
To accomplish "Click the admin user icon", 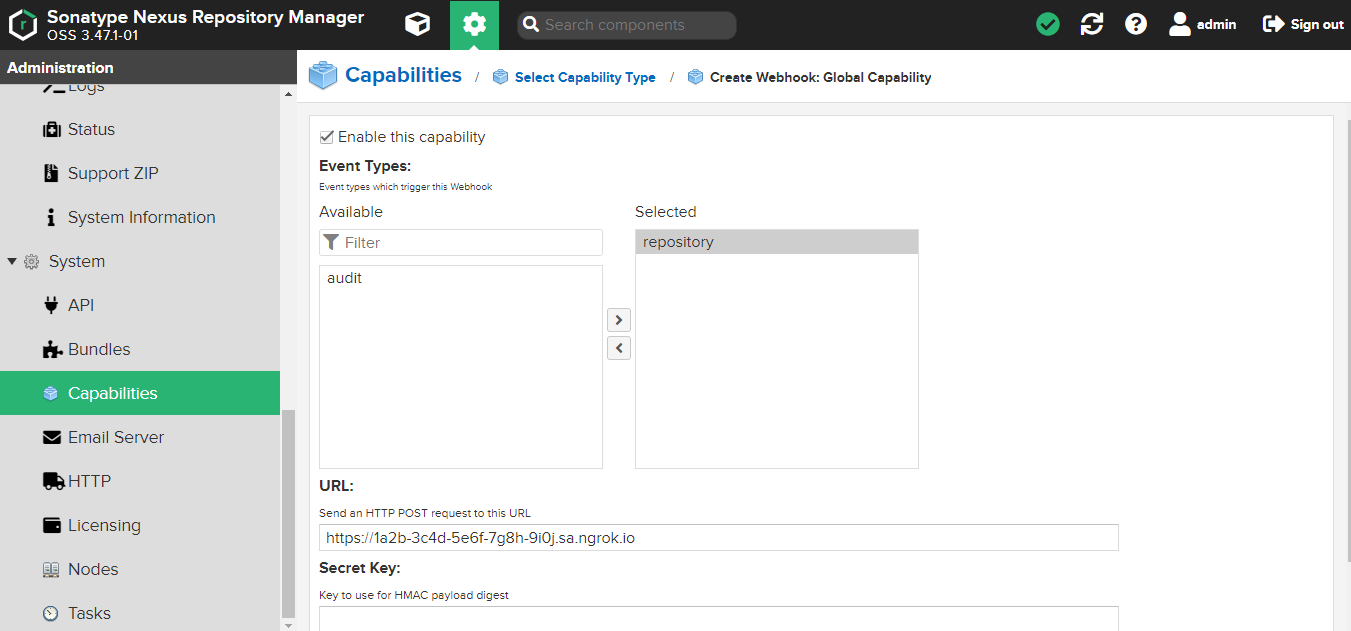I will tap(1180, 24).
